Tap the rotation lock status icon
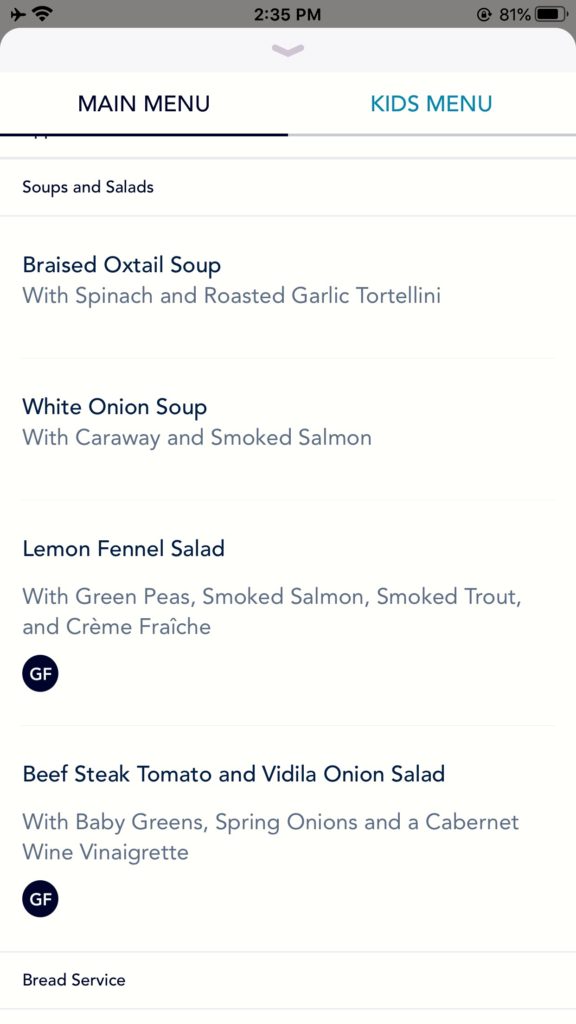 (484, 14)
